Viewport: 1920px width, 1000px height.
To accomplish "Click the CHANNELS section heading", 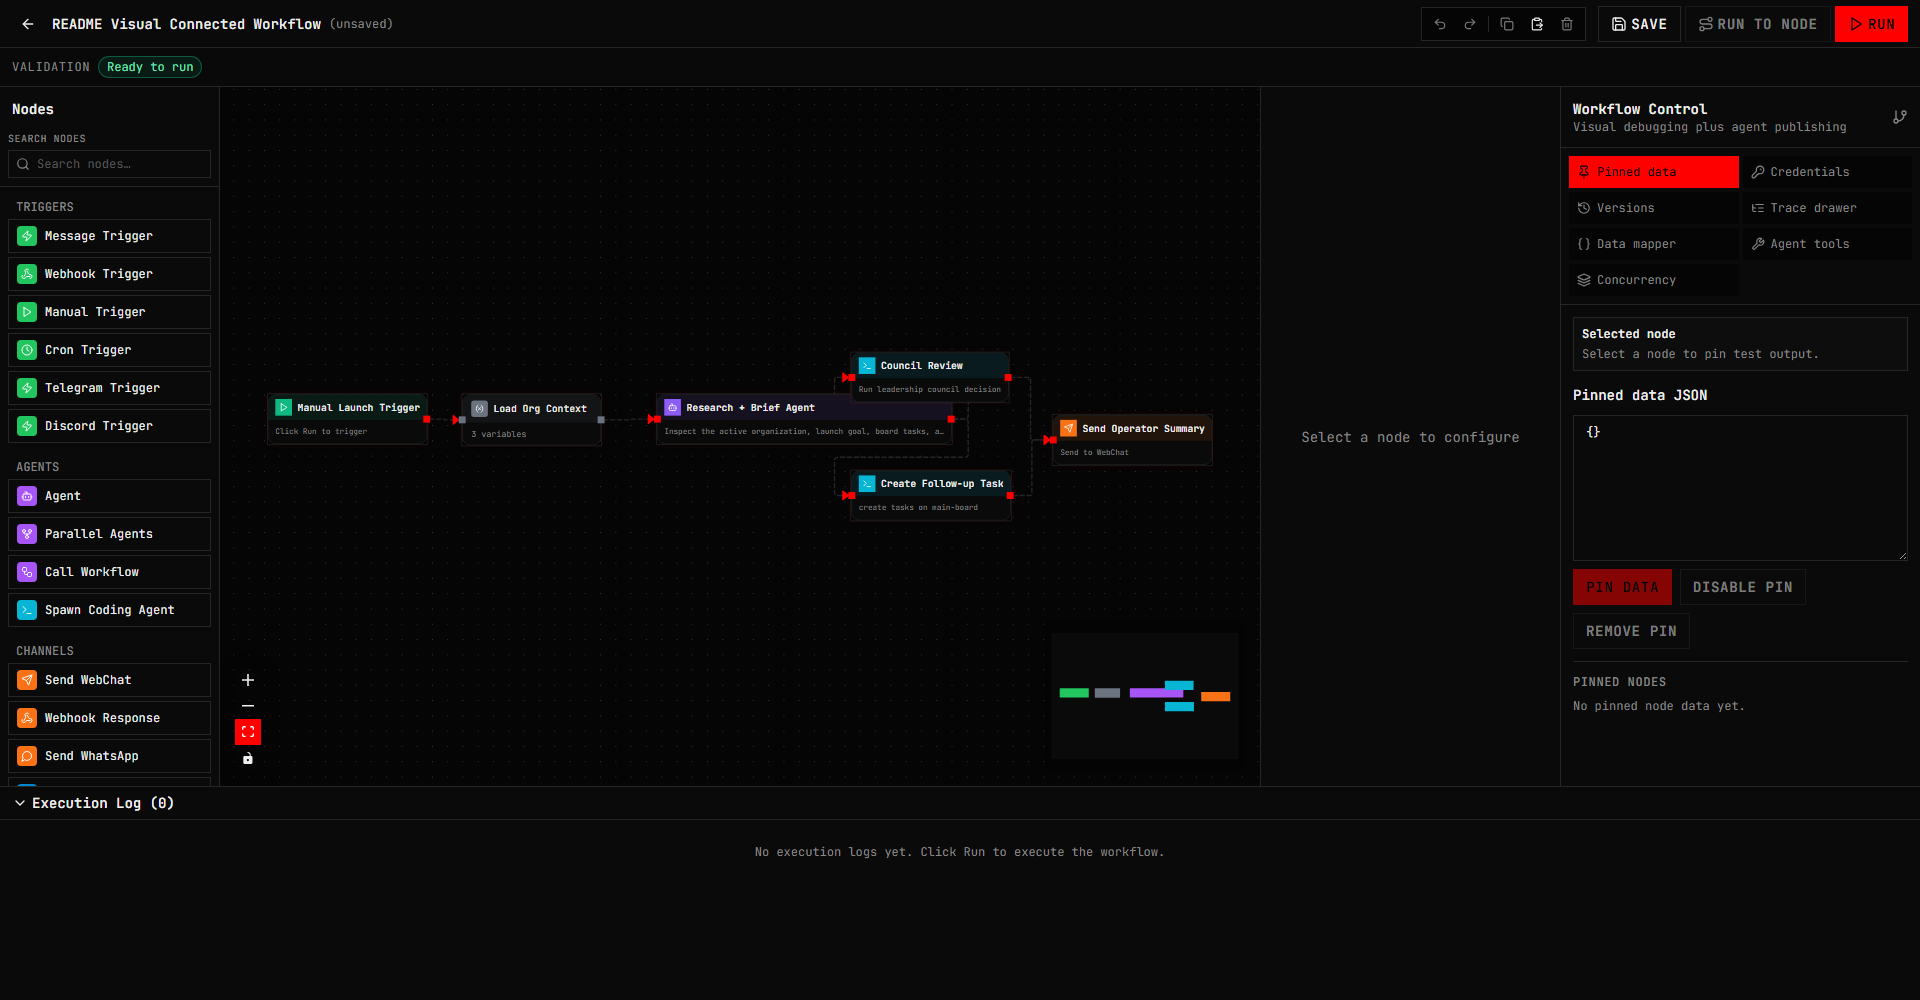I will pyautogui.click(x=45, y=651).
